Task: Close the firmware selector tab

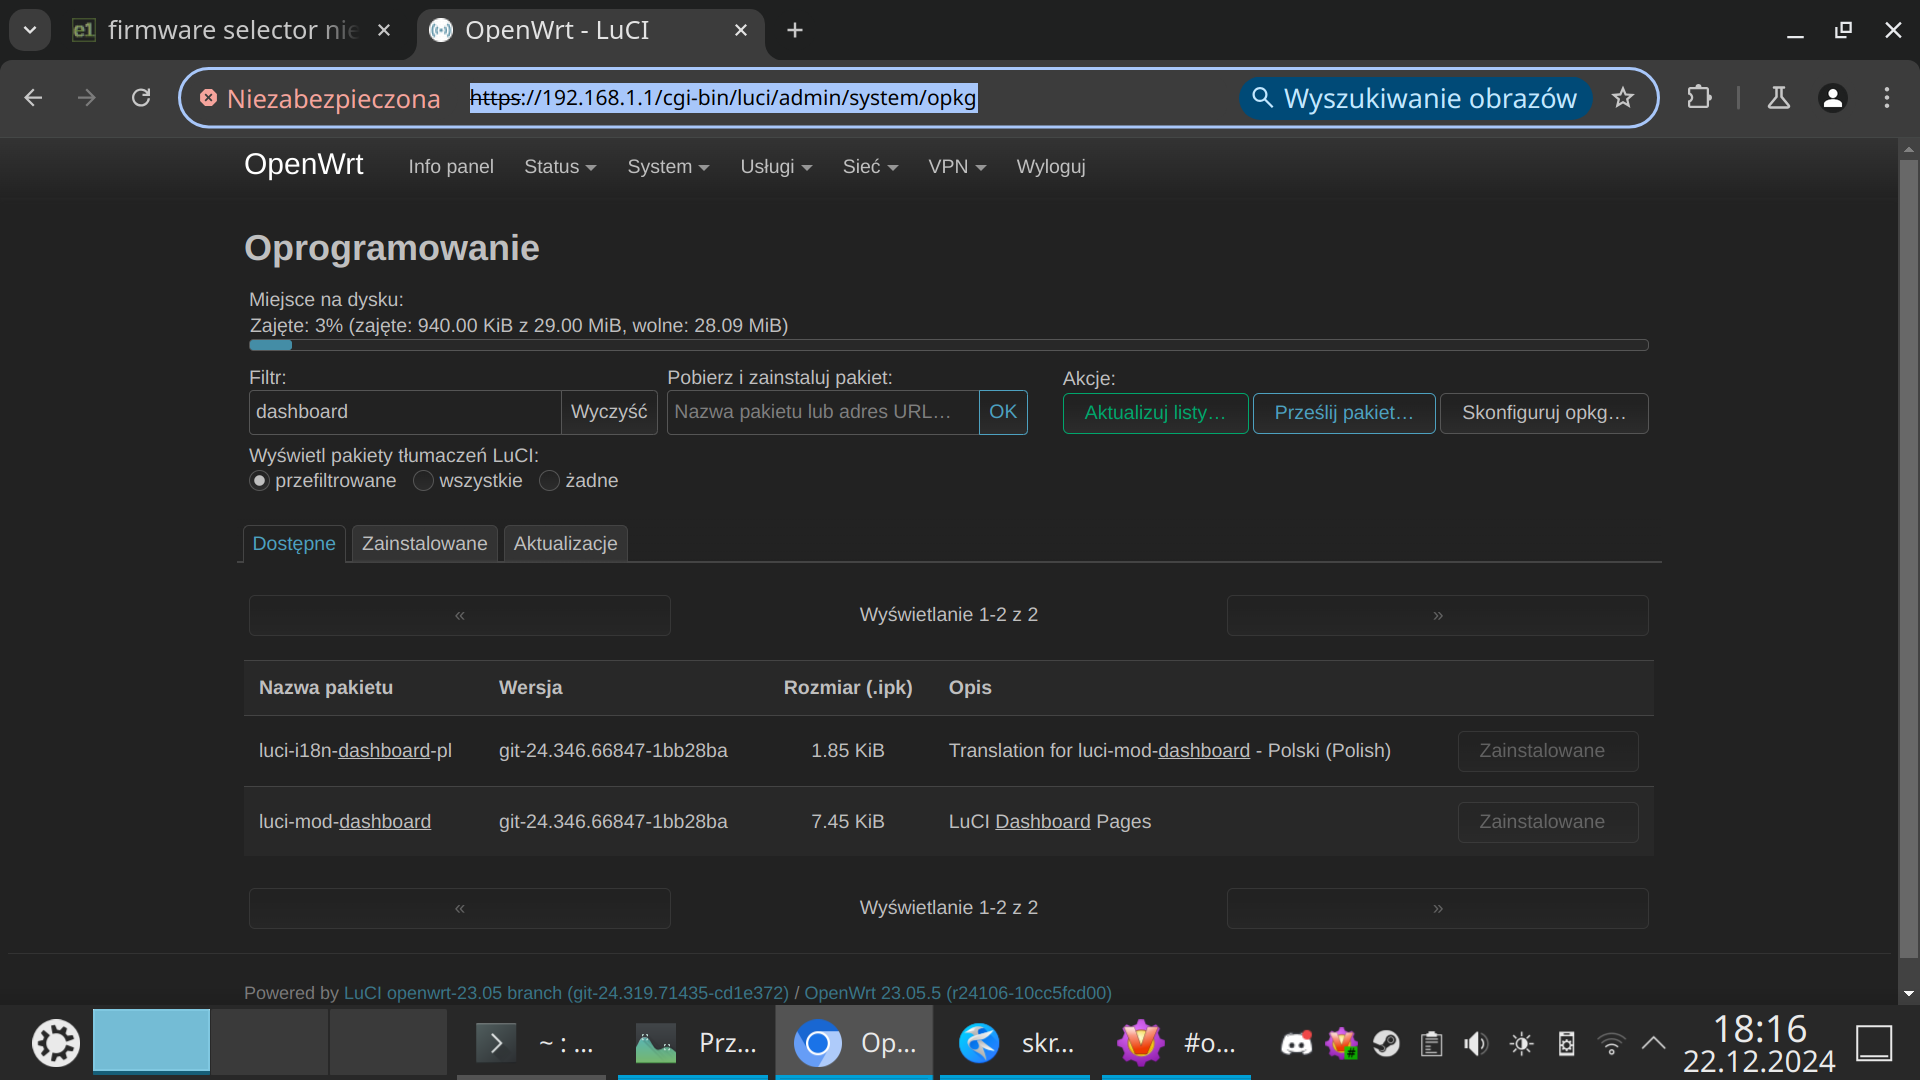Action: click(x=384, y=30)
